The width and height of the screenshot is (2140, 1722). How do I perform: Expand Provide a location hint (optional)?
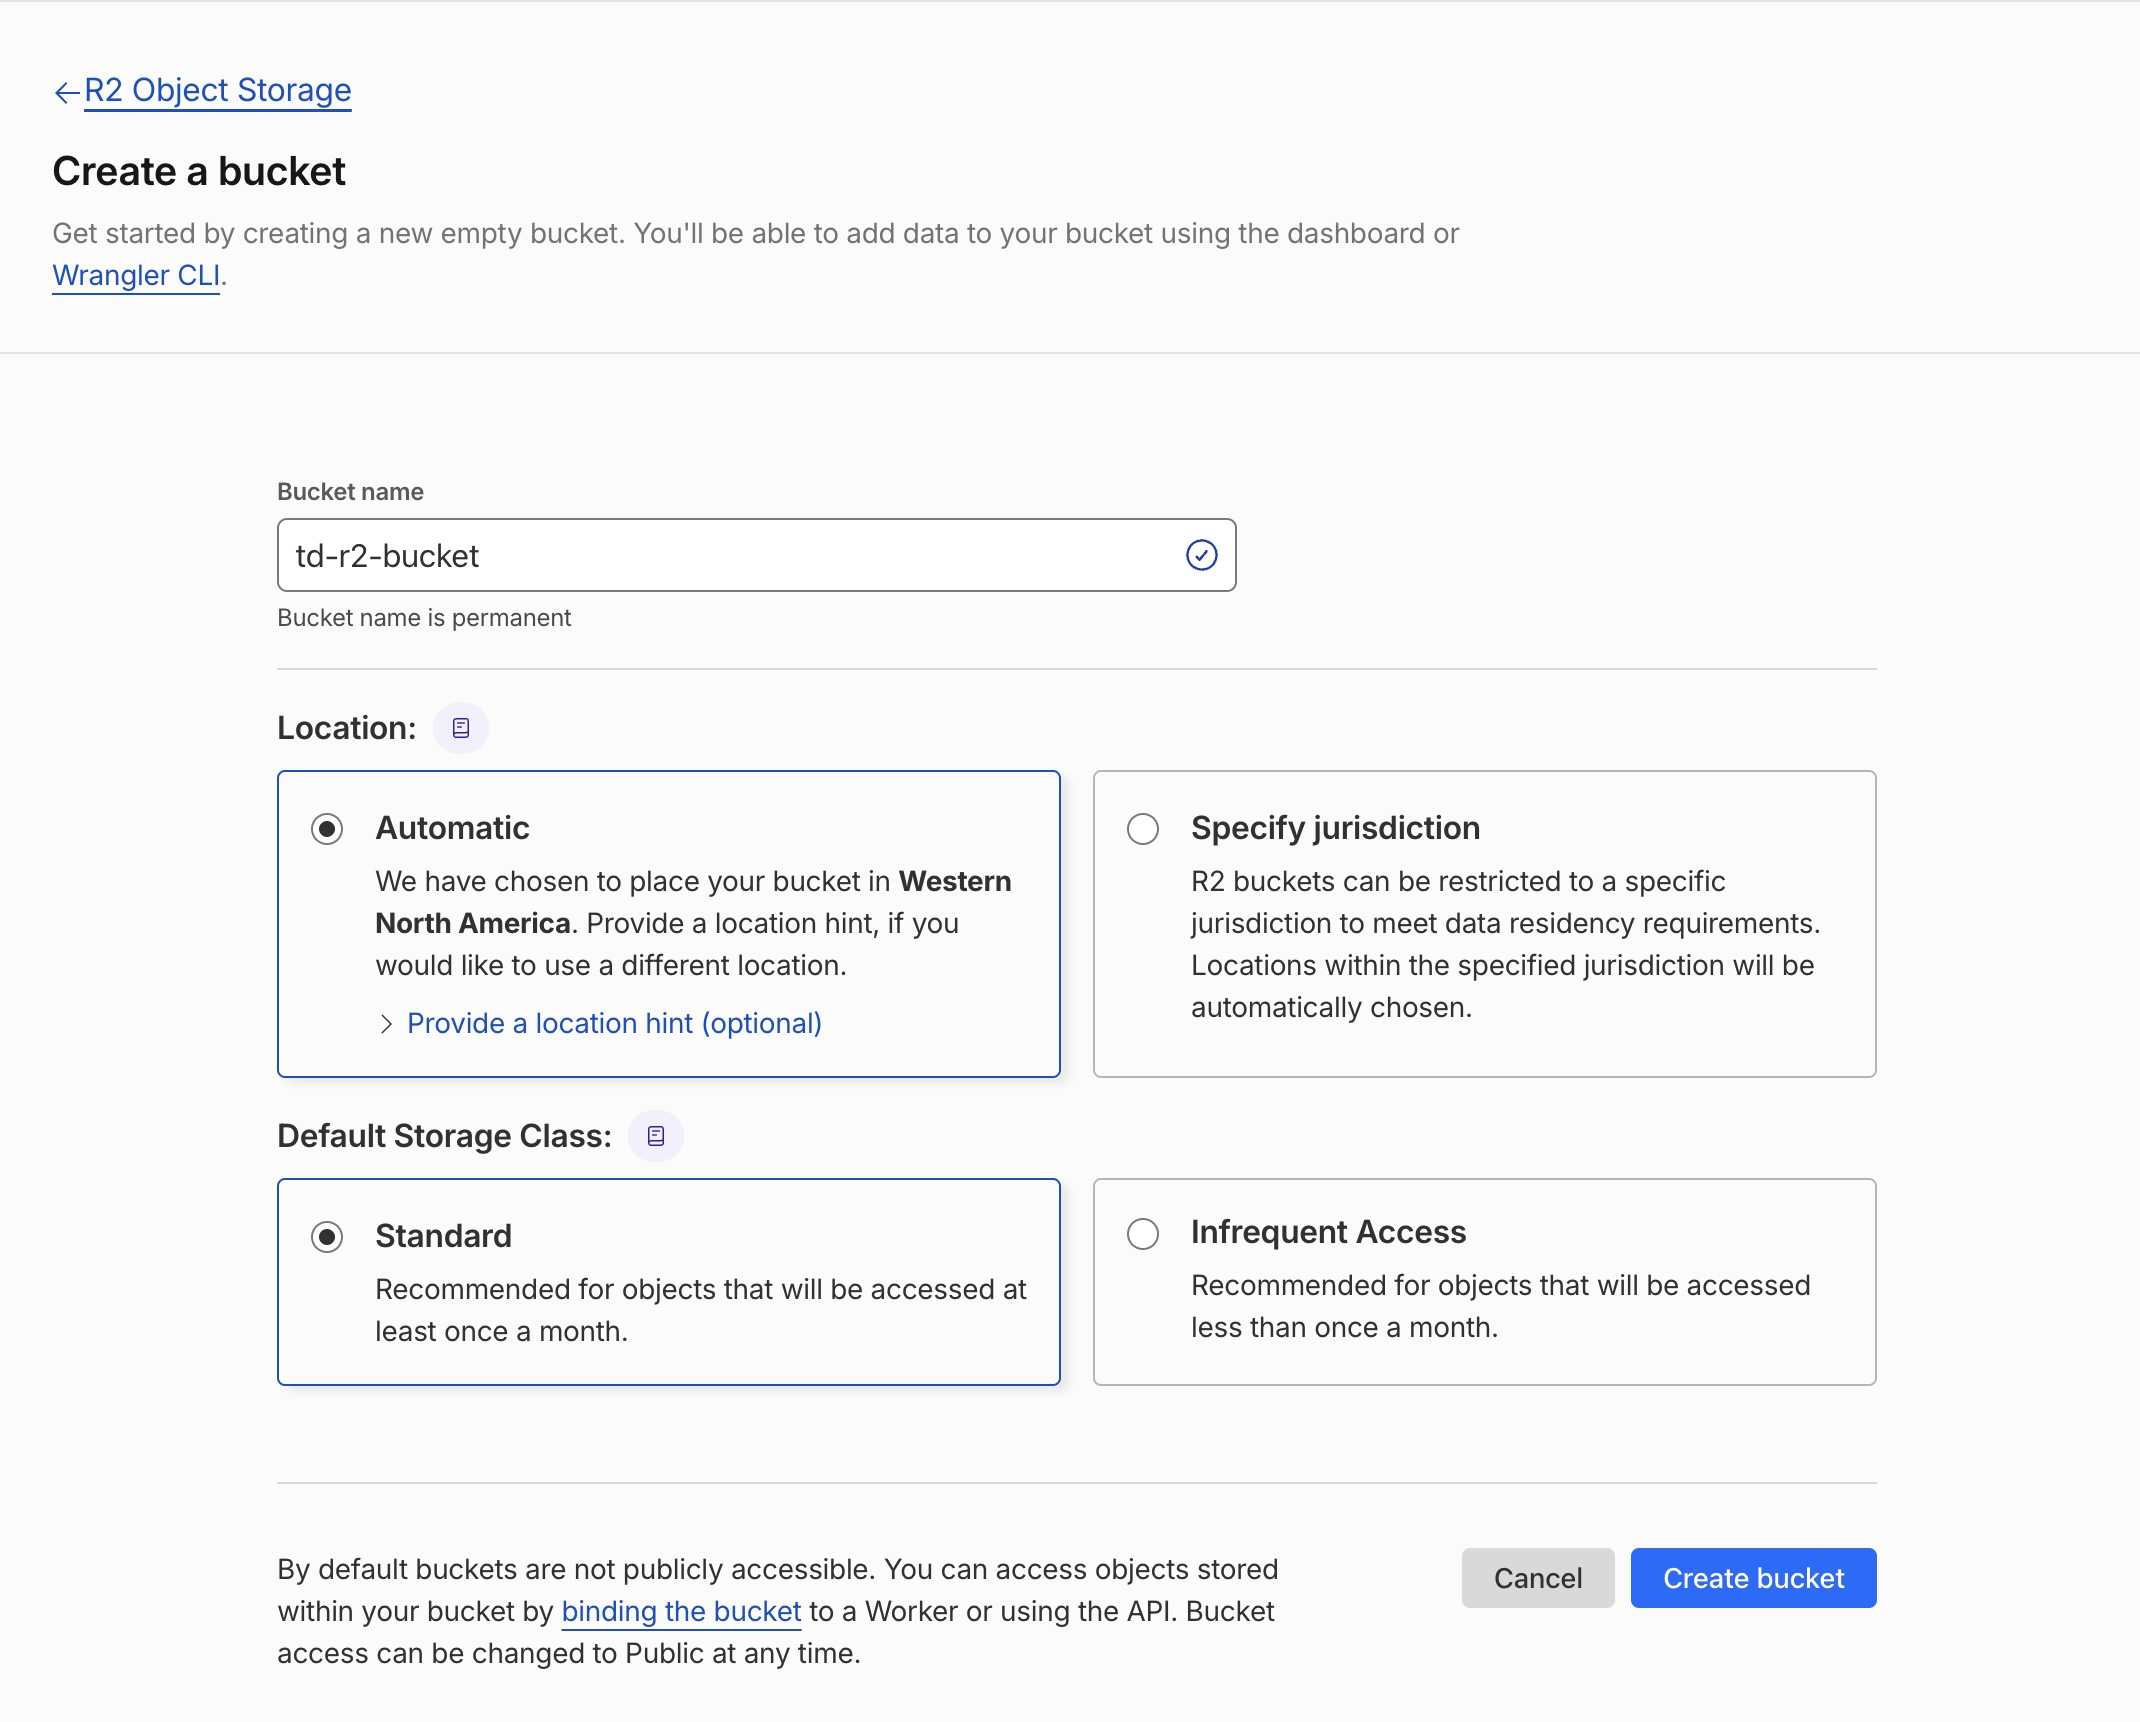614,1023
